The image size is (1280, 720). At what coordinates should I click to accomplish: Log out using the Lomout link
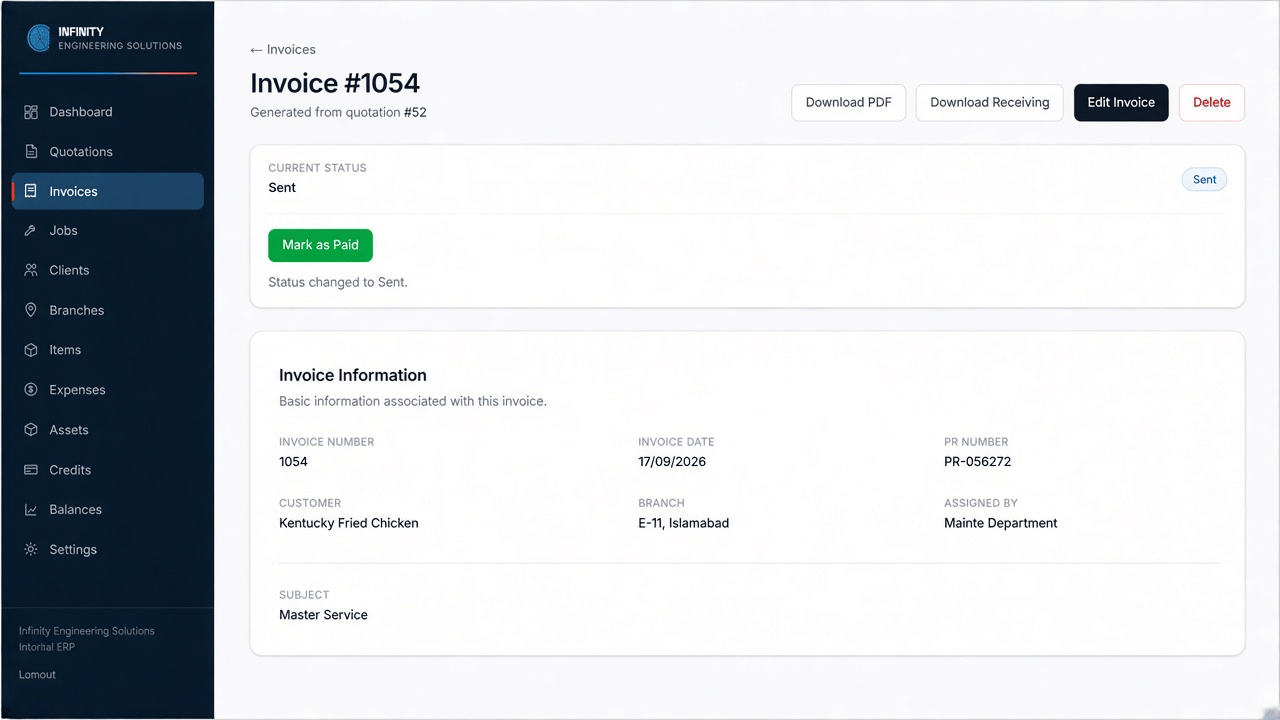37,675
